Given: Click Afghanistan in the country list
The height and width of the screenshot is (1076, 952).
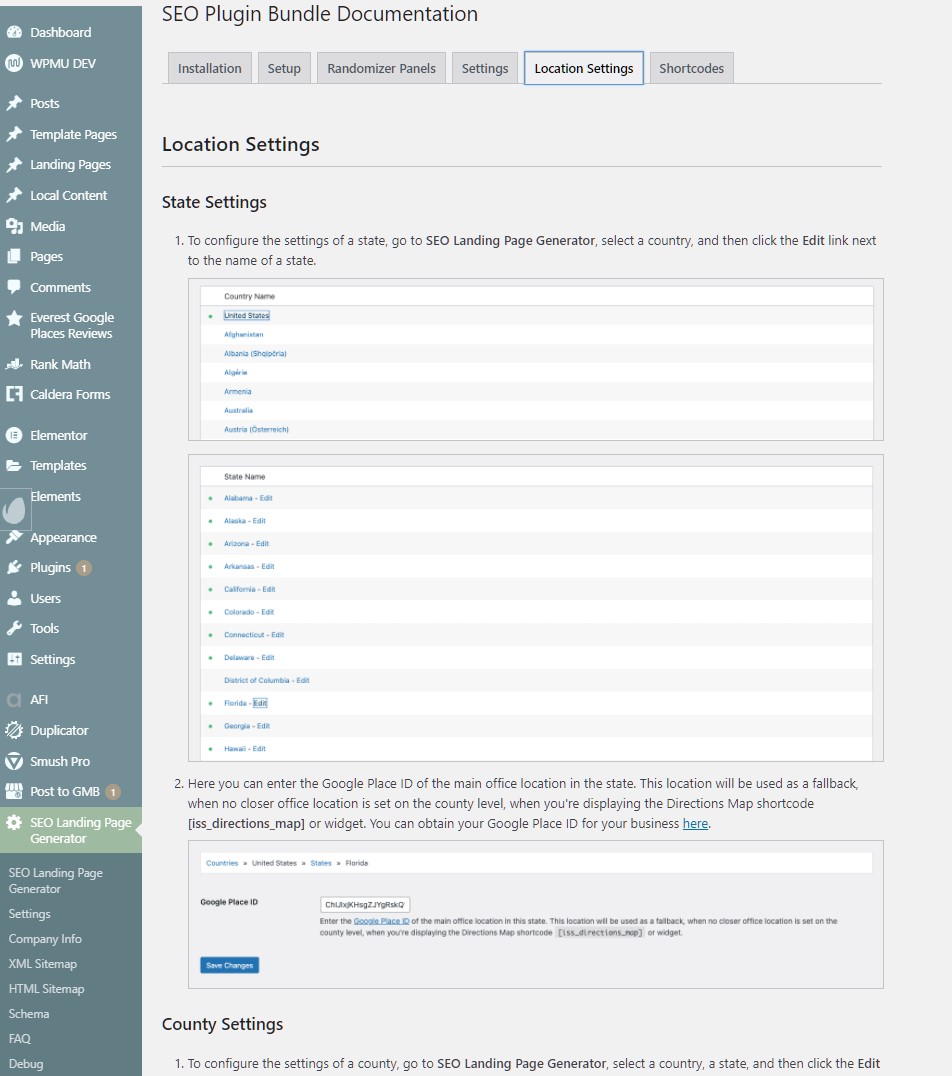Looking at the screenshot, I should (244, 335).
